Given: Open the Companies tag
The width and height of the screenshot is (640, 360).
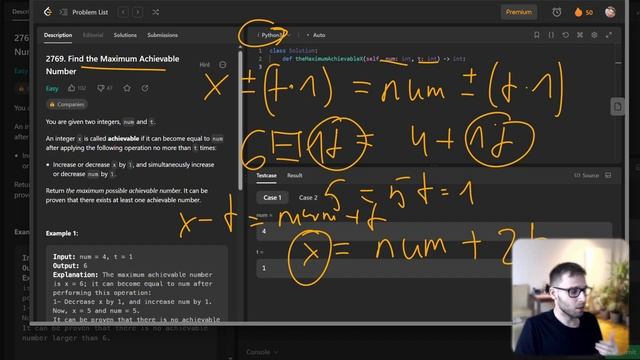Looking at the screenshot, I should pos(67,104).
